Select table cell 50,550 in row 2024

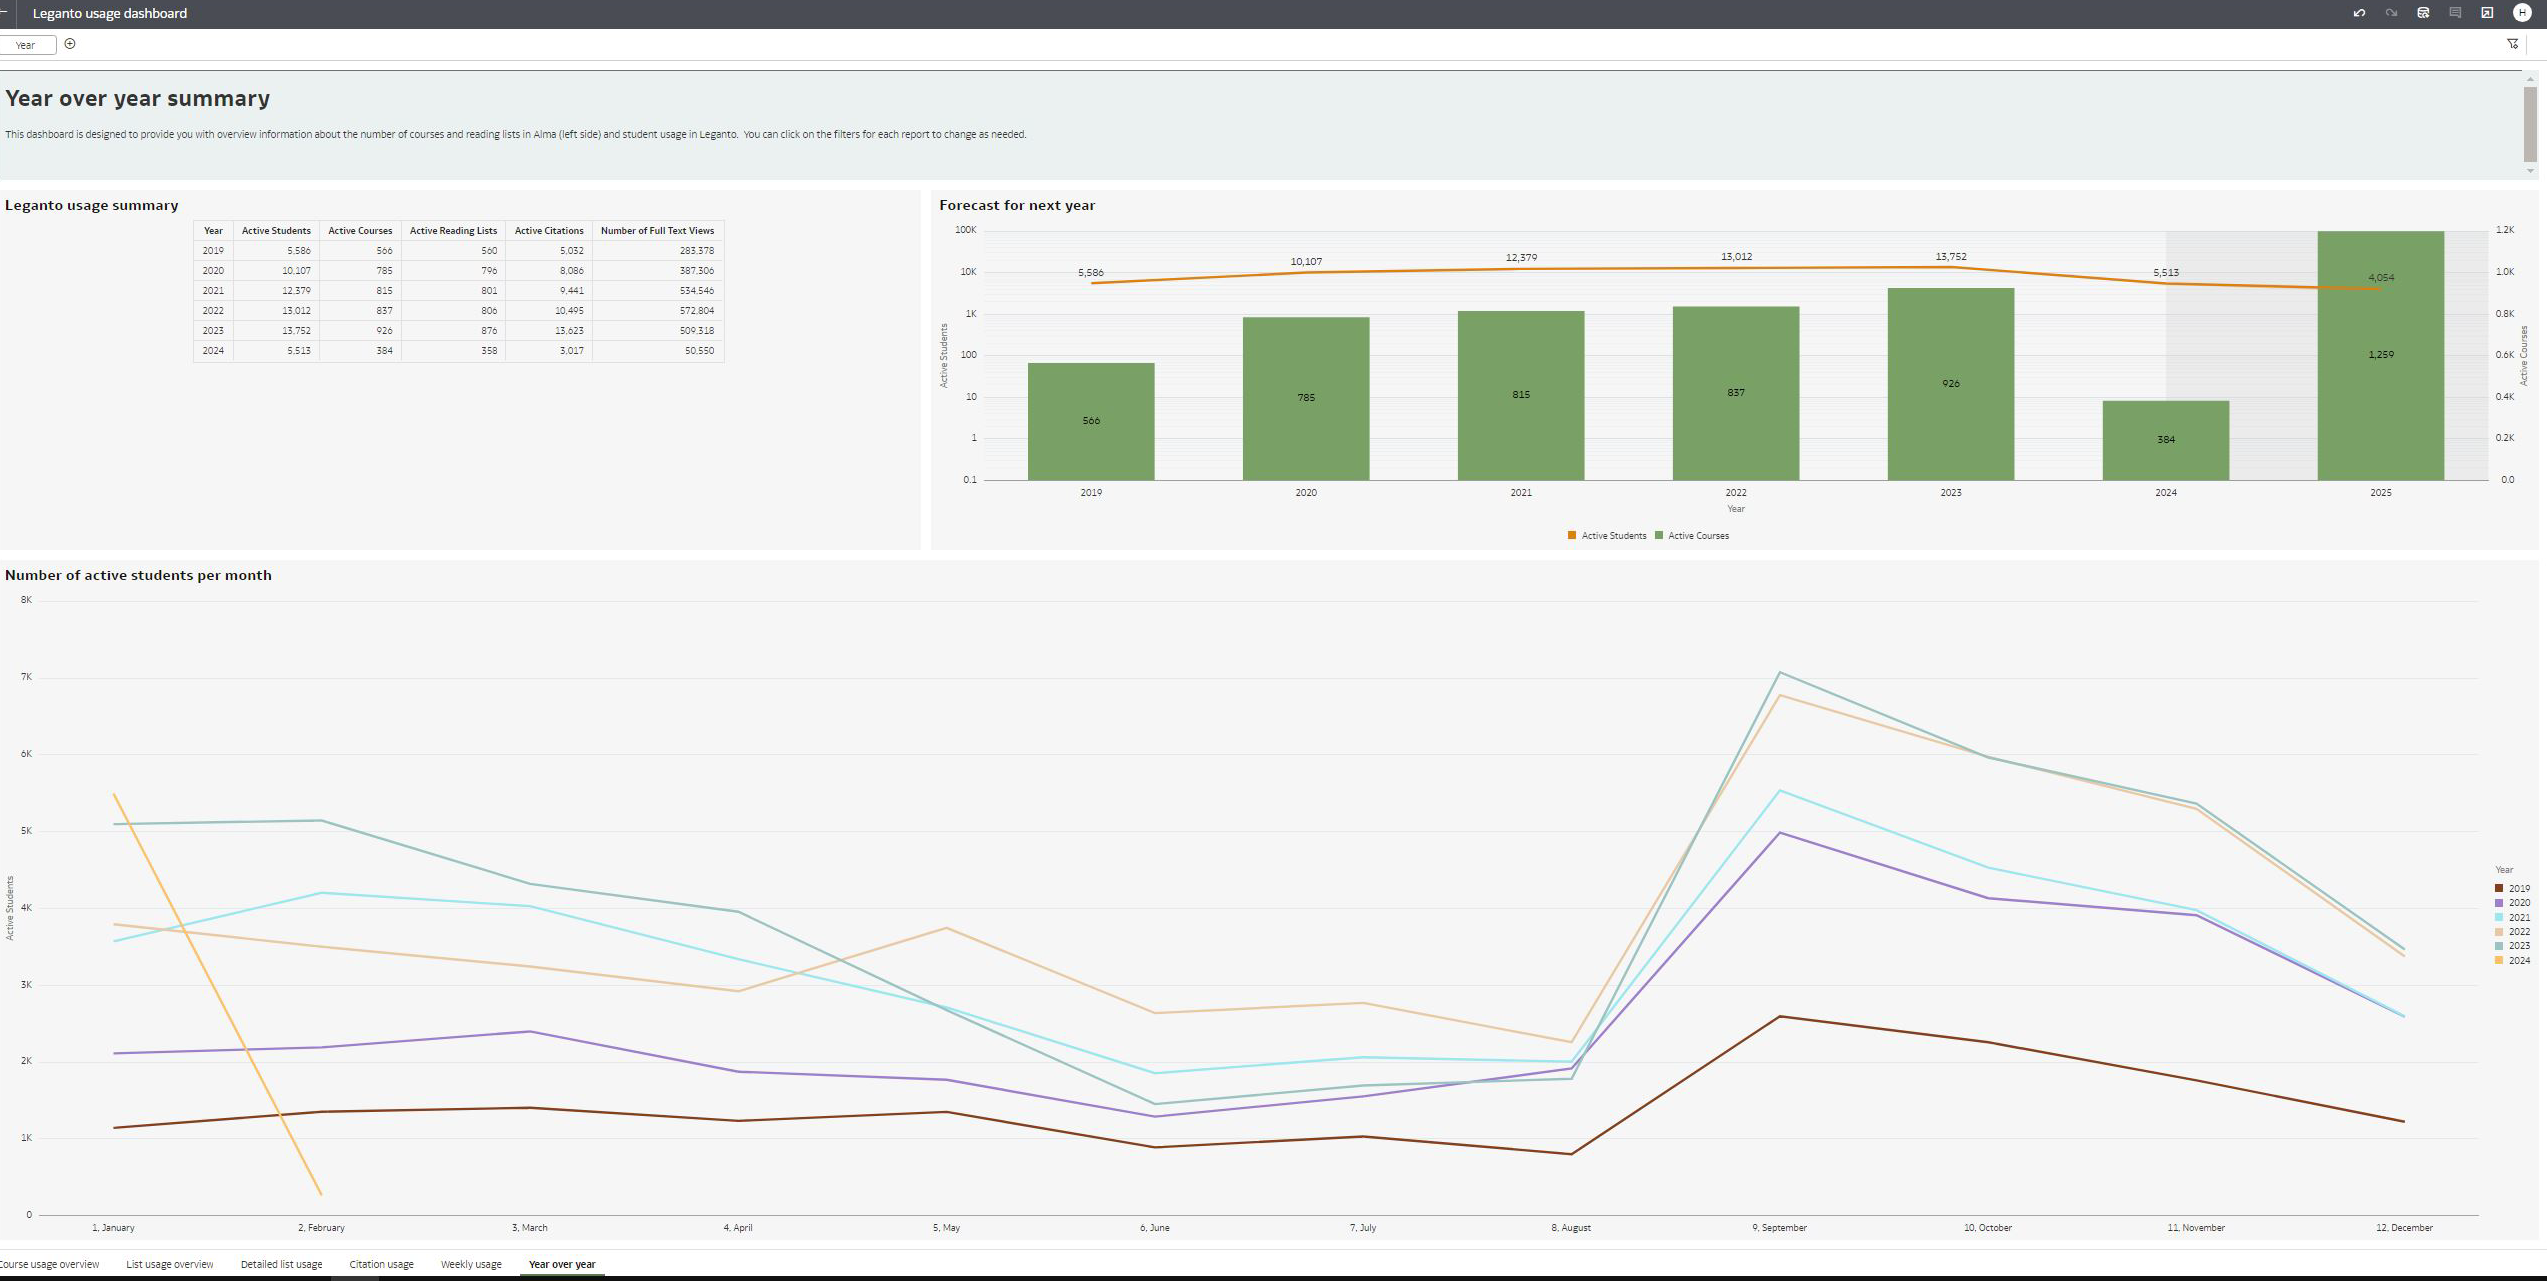(x=657, y=351)
